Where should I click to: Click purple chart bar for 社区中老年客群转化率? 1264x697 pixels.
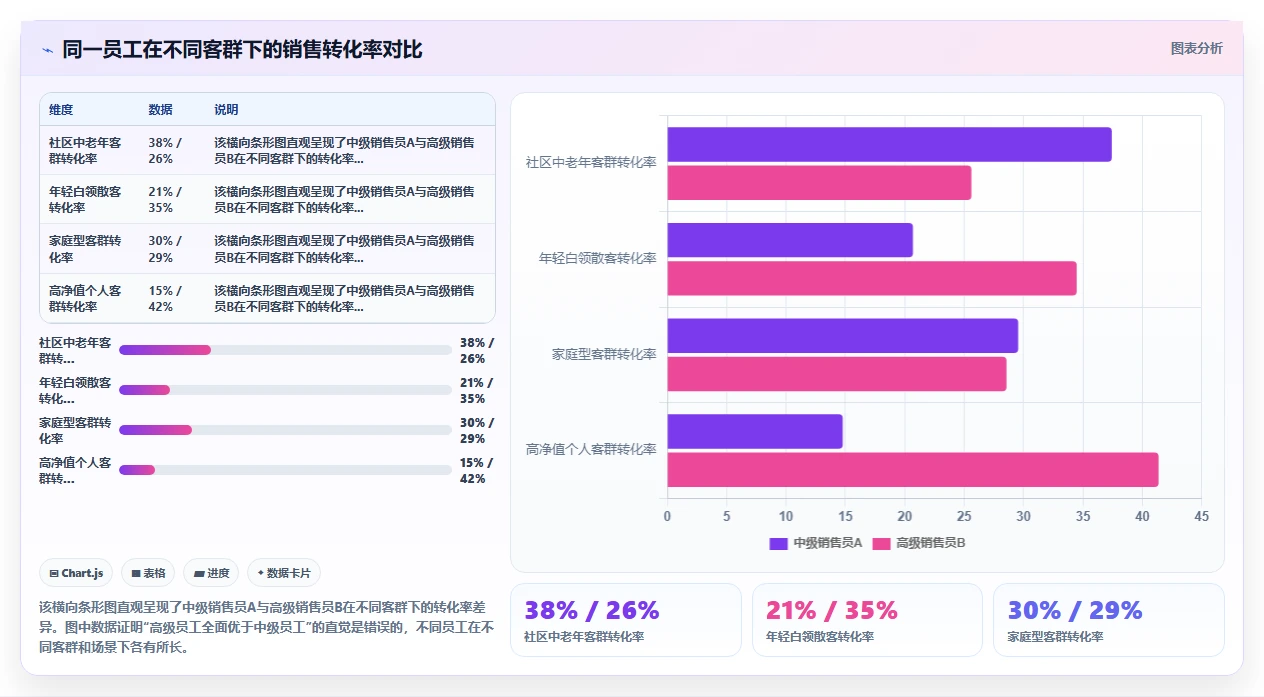(x=889, y=145)
